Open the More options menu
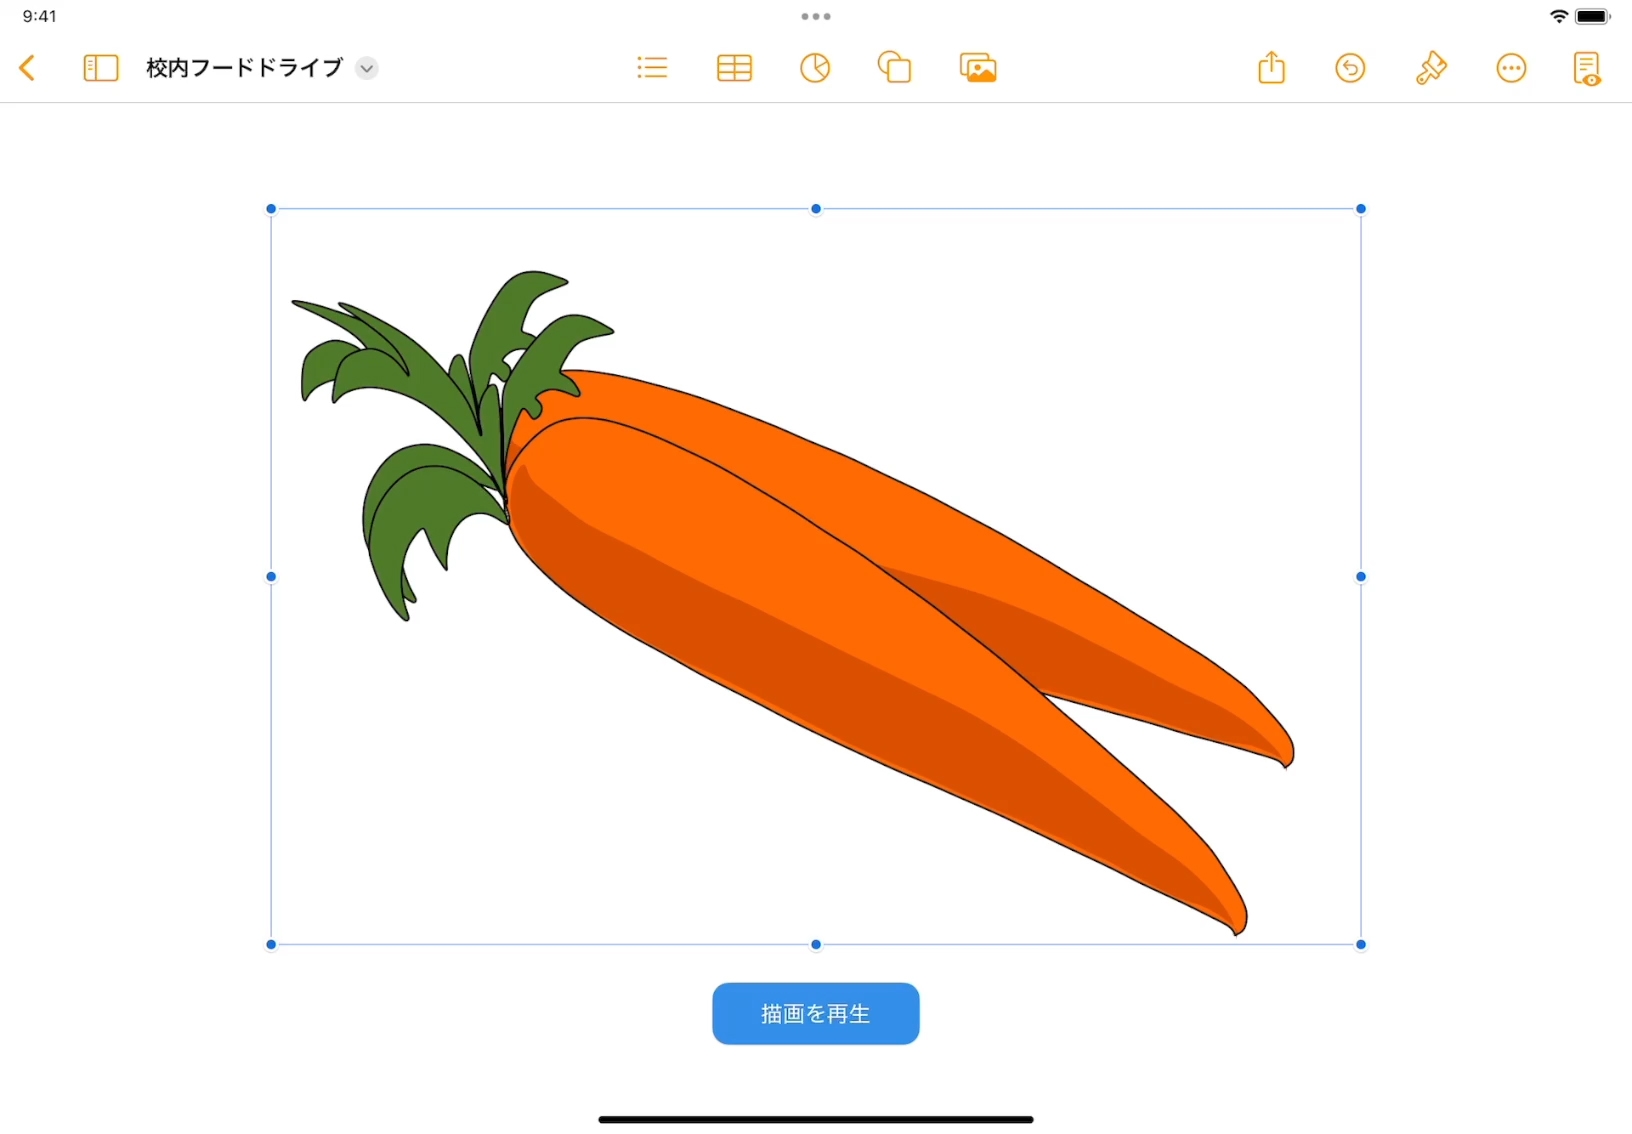Viewport: 1632px width, 1134px height. [x=1511, y=68]
